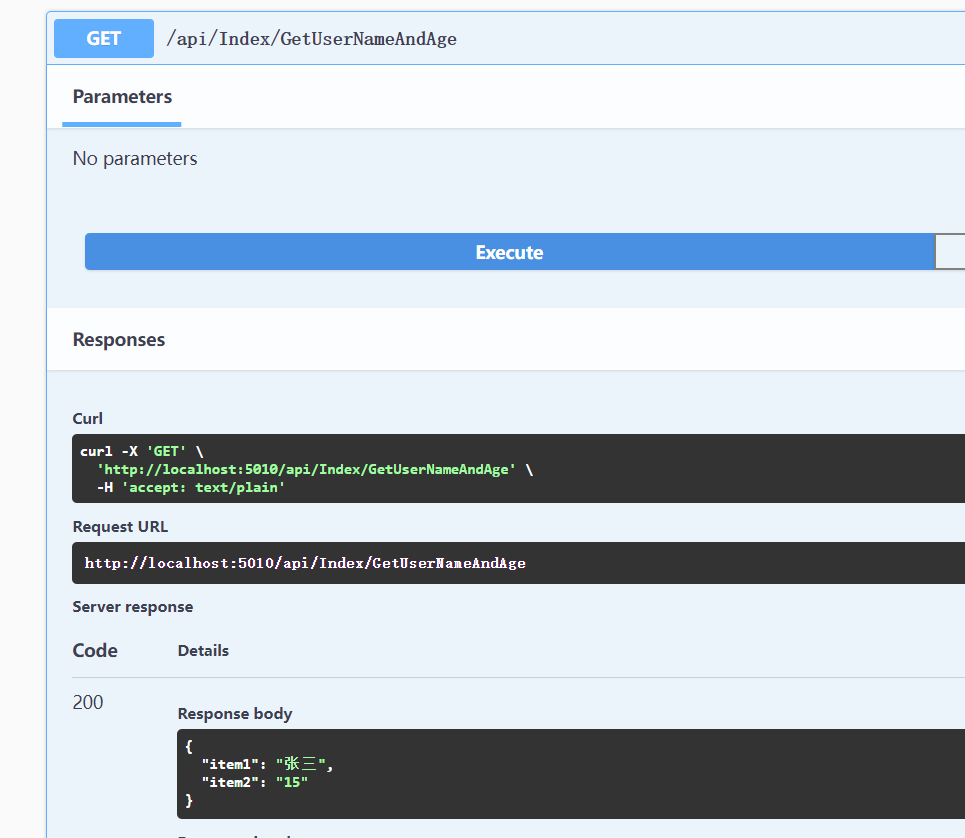Viewport: 965px width, 838px height.
Task: Select the Parameters tab
Action: click(x=122, y=97)
